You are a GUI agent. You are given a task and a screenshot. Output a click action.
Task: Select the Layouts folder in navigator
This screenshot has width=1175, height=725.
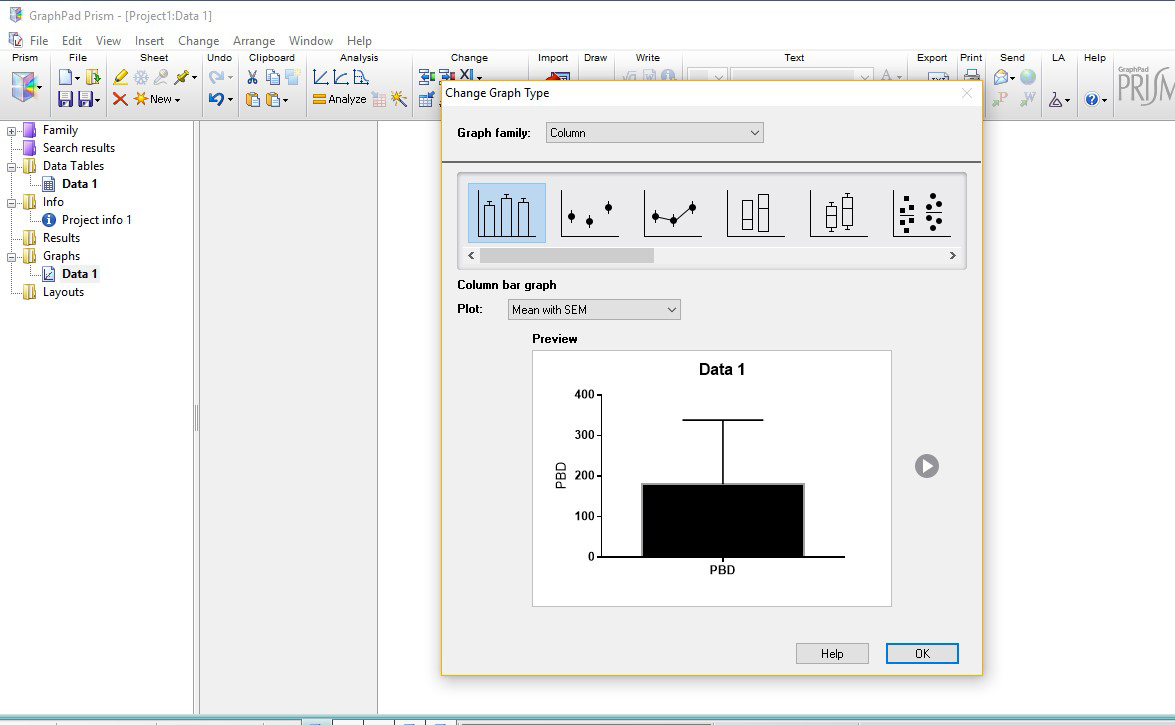(x=63, y=292)
